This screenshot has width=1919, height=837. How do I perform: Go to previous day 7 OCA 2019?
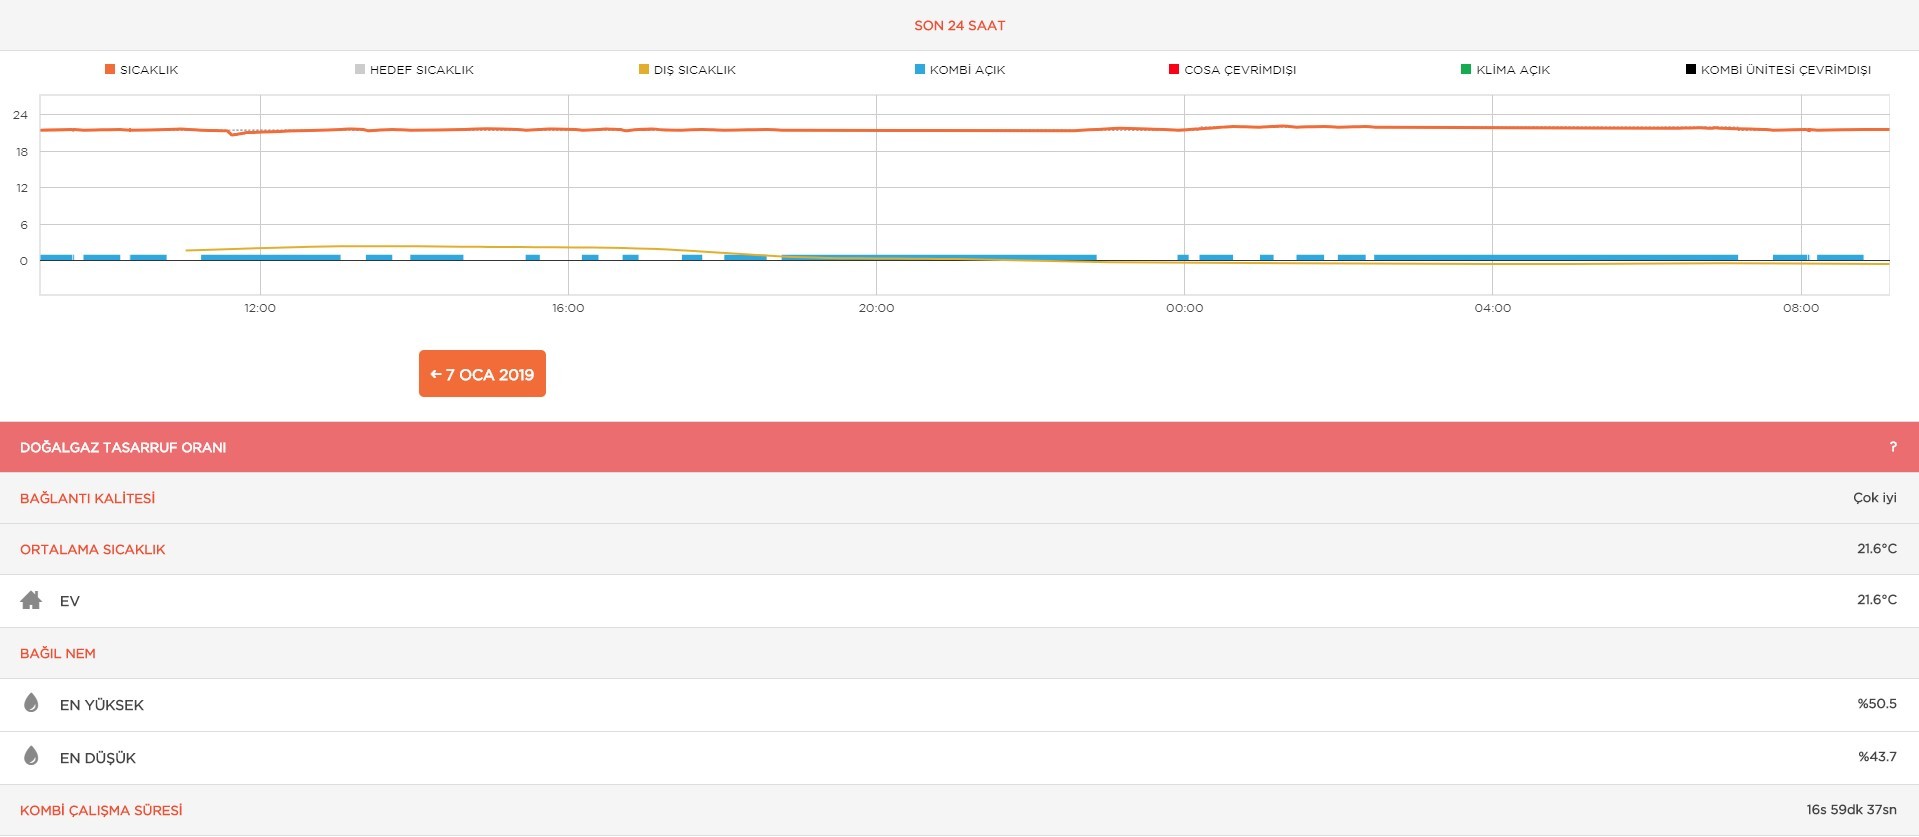(482, 374)
